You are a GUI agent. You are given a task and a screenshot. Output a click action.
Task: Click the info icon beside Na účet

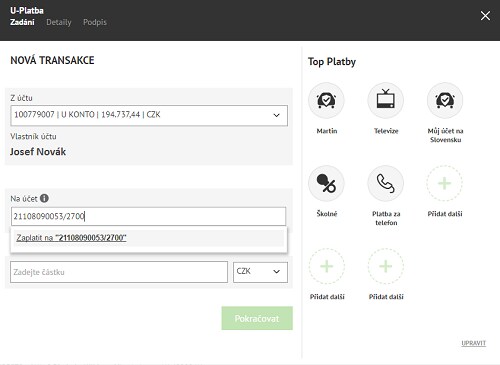pyautogui.click(x=44, y=198)
